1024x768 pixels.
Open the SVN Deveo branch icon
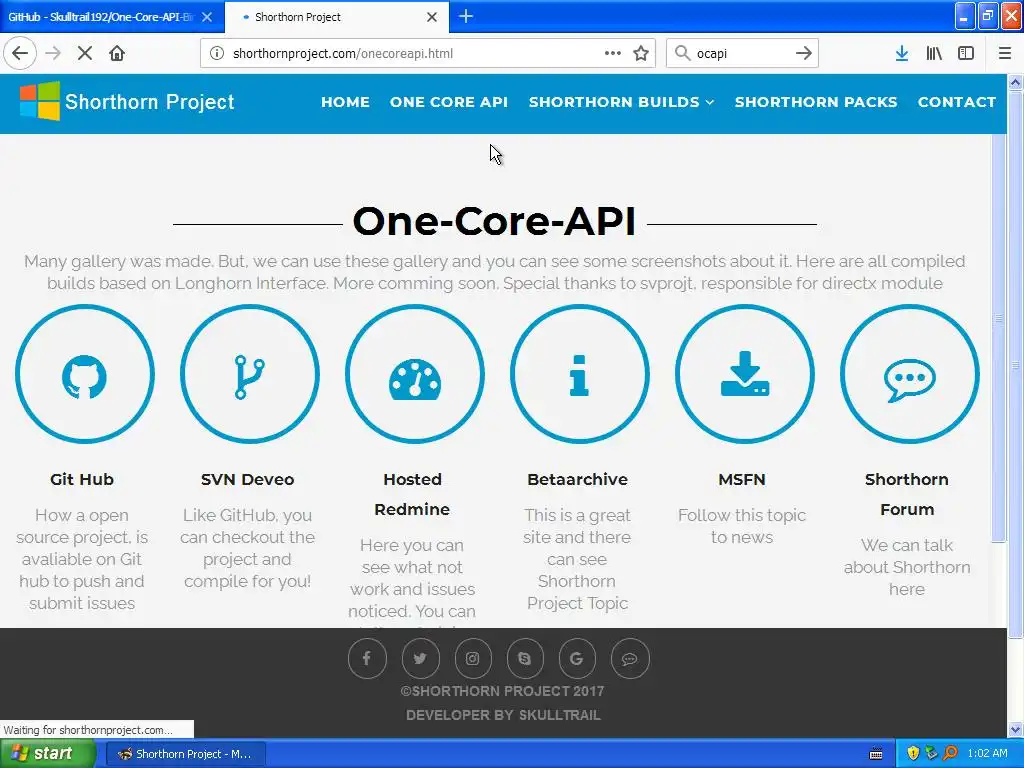pyautogui.click(x=249, y=374)
